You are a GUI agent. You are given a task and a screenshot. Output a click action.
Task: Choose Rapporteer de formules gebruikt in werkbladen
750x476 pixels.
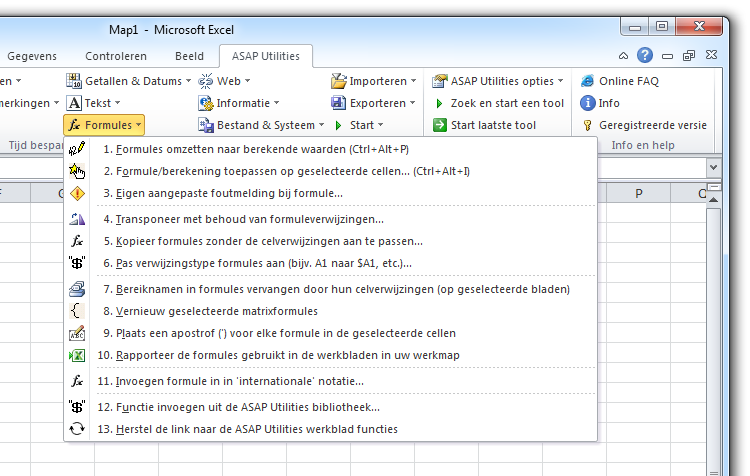coord(331,355)
